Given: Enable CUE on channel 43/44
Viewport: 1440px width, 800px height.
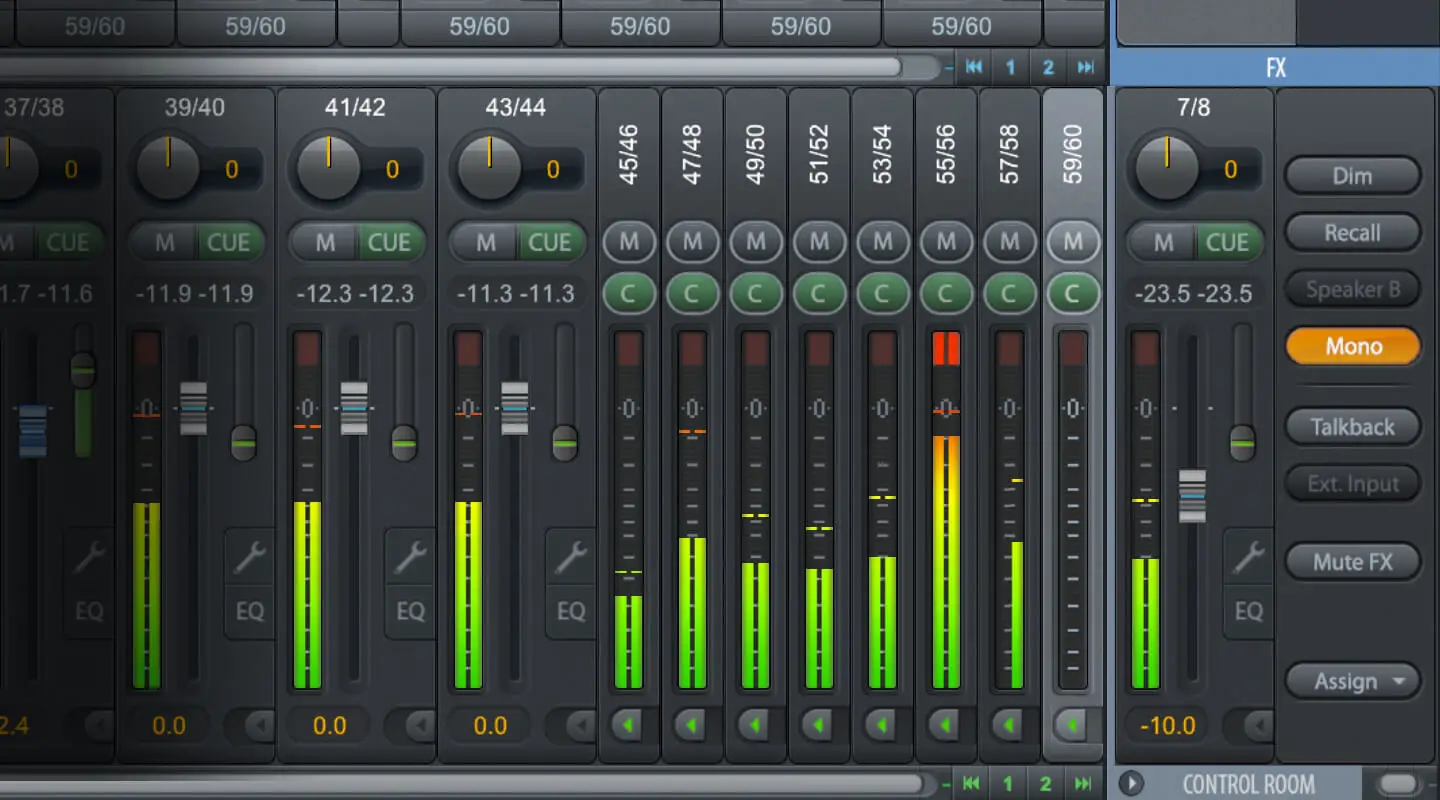Looking at the screenshot, I should [551, 242].
